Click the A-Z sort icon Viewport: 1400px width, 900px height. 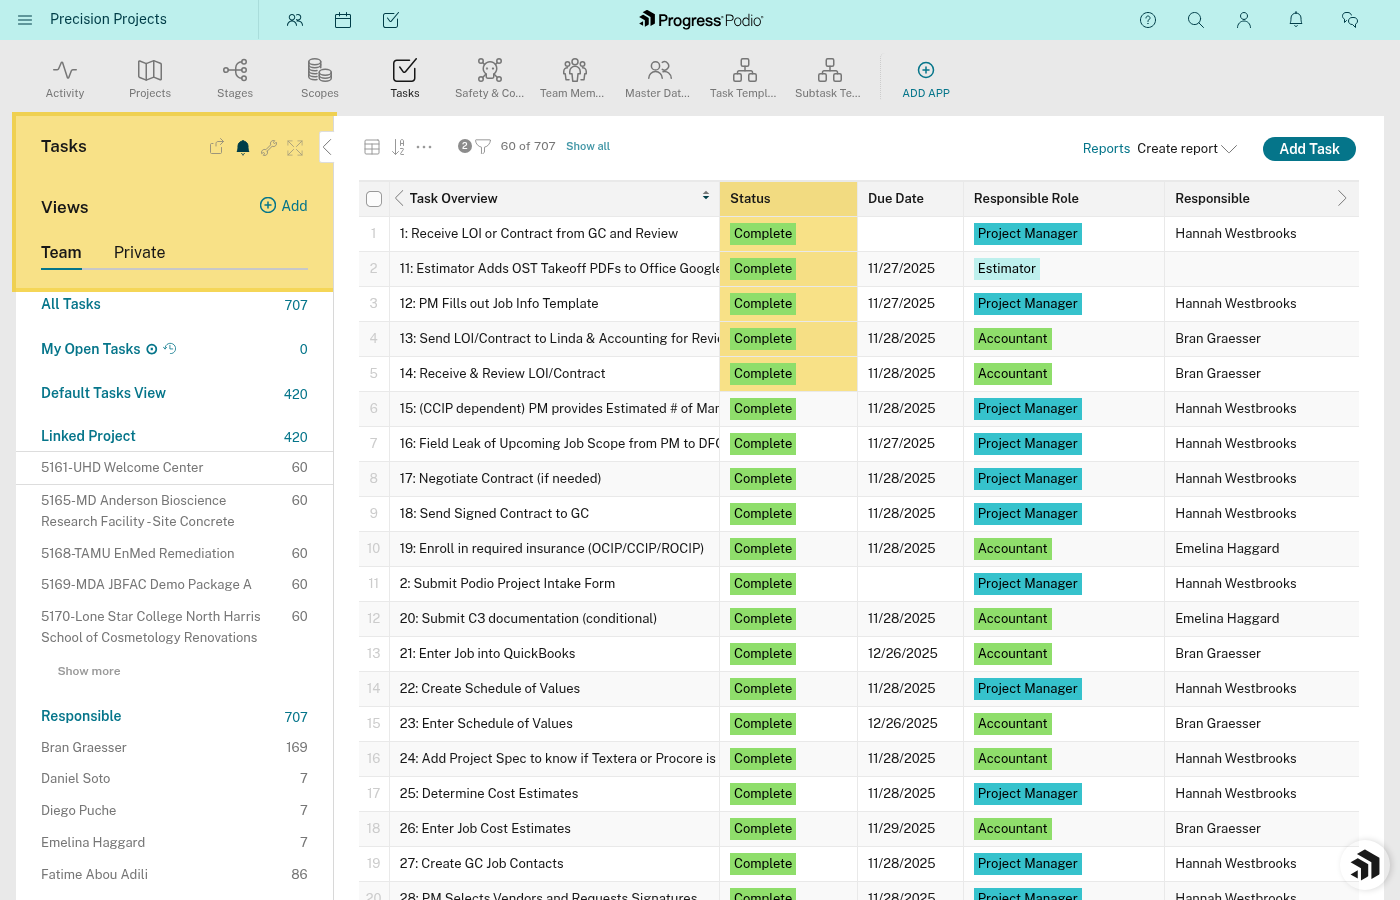(397, 146)
